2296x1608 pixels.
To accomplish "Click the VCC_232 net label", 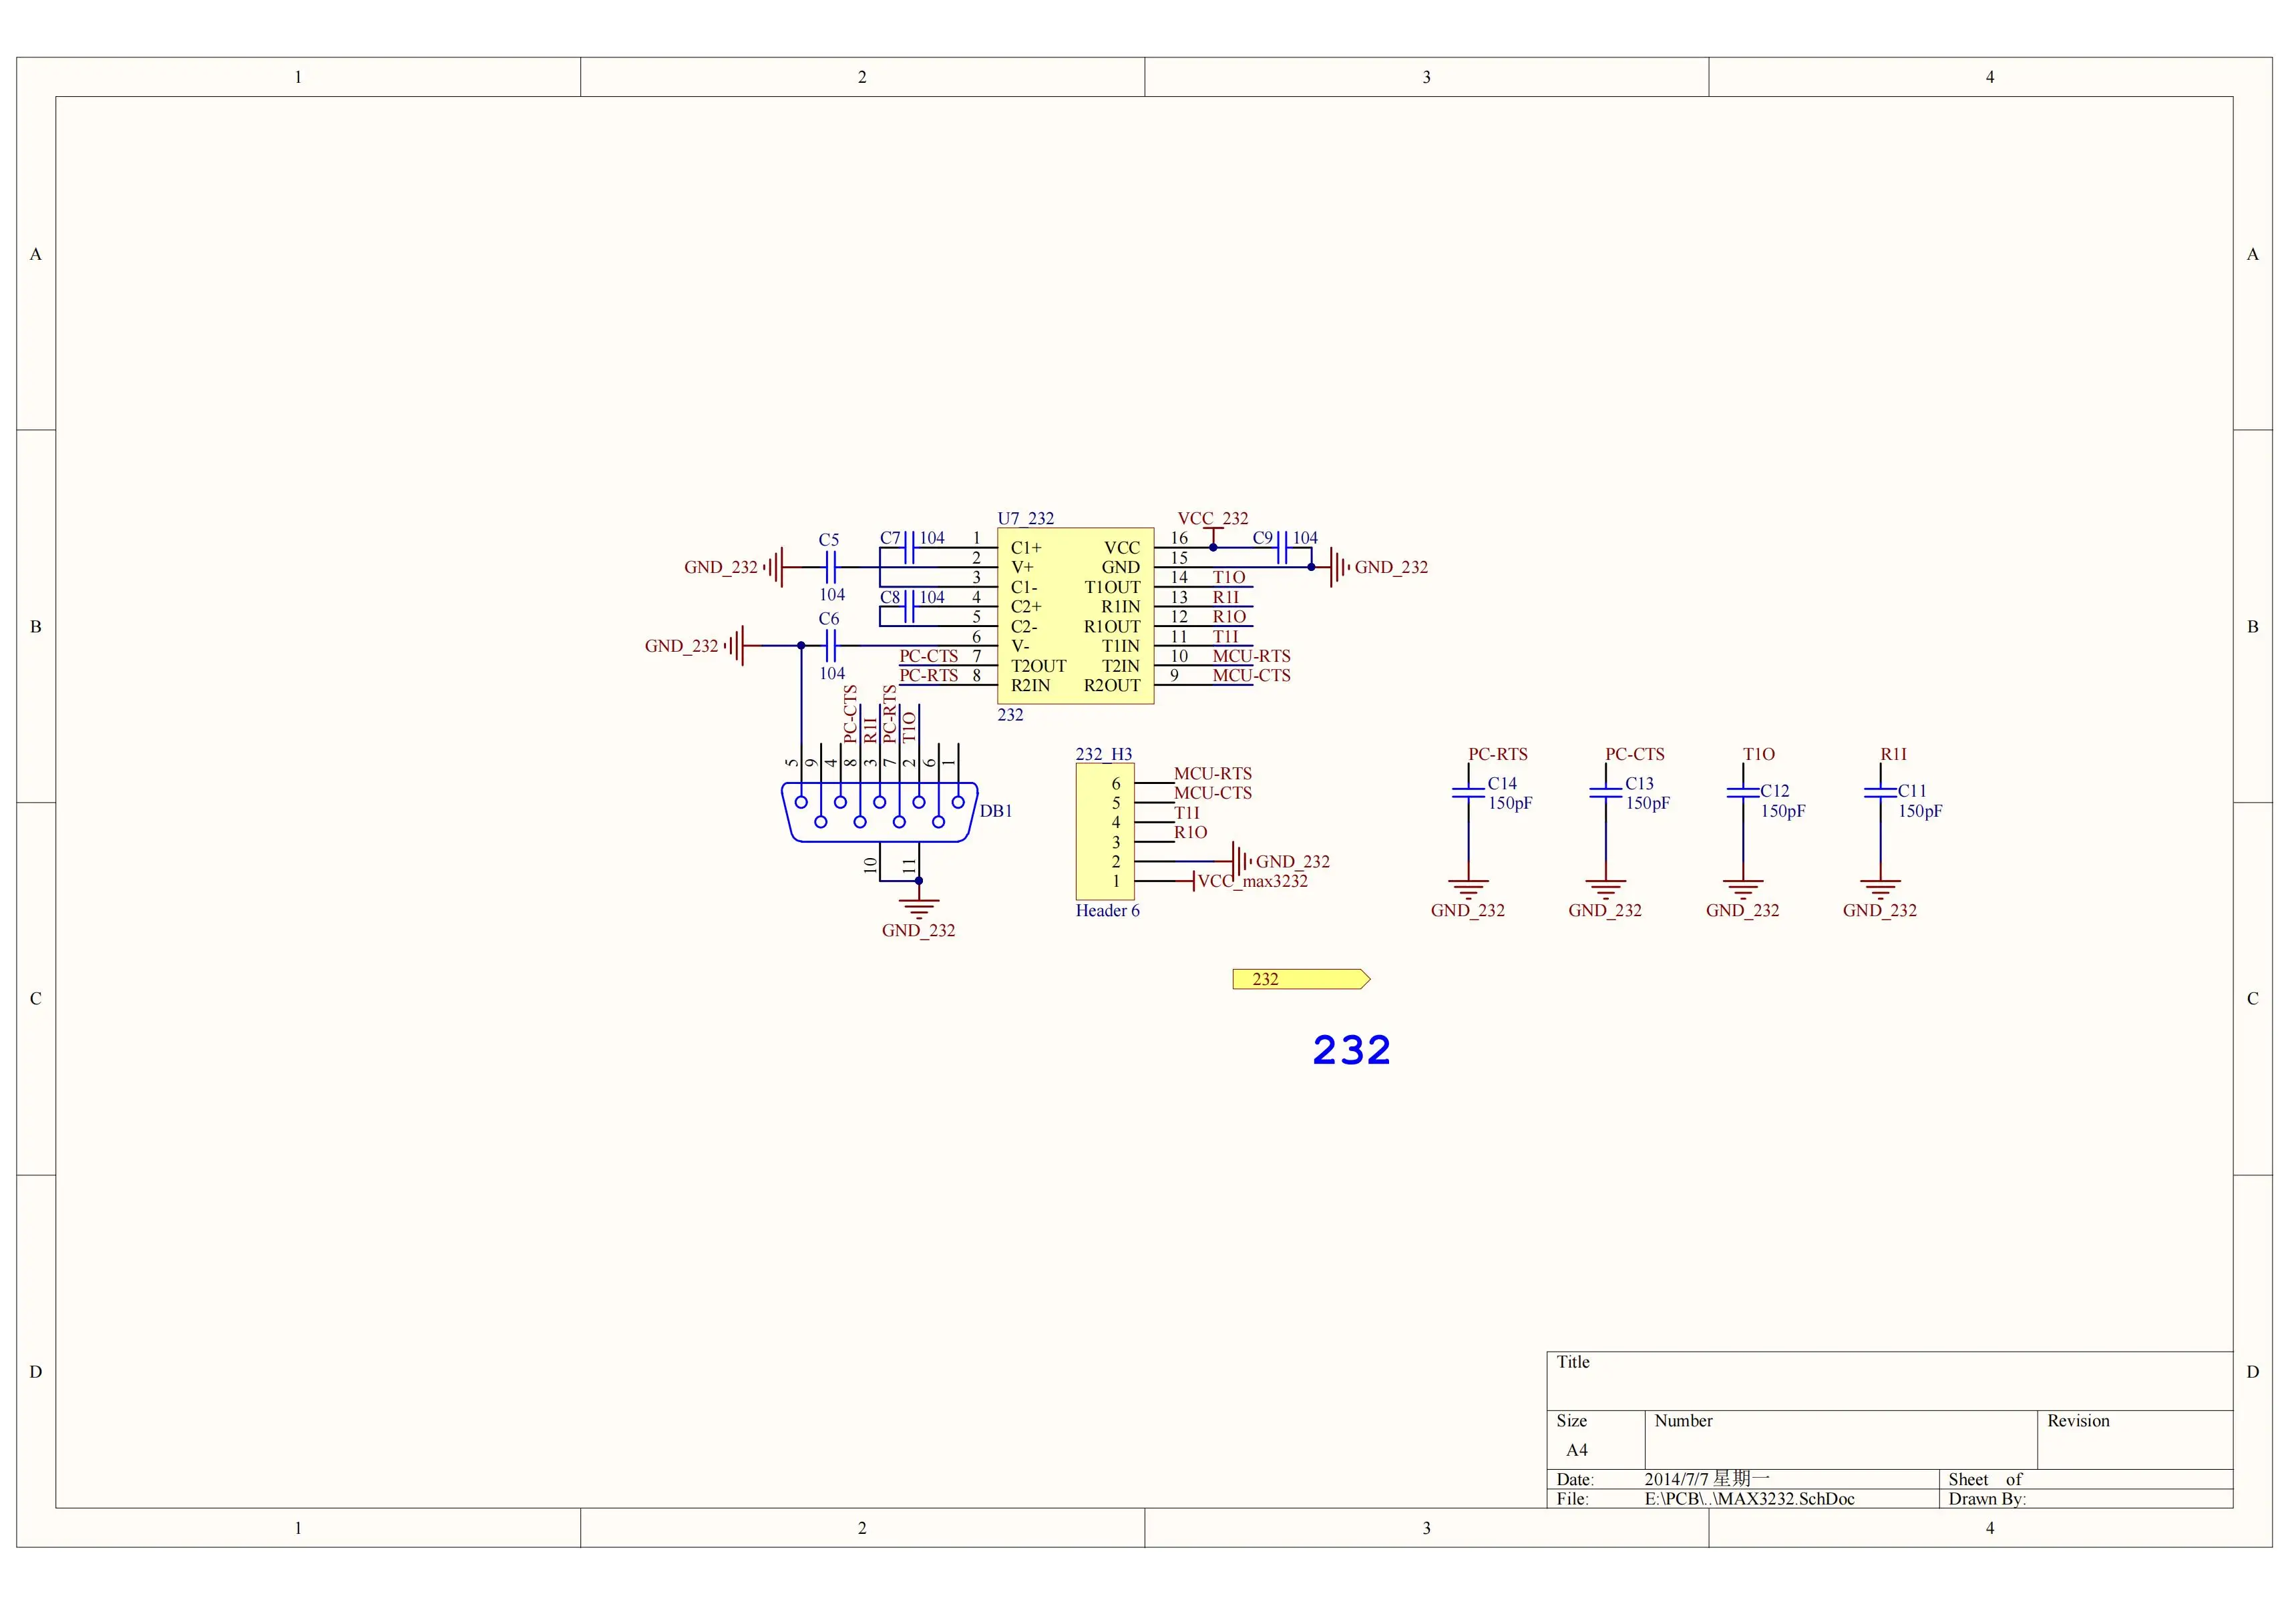I will click(1213, 518).
